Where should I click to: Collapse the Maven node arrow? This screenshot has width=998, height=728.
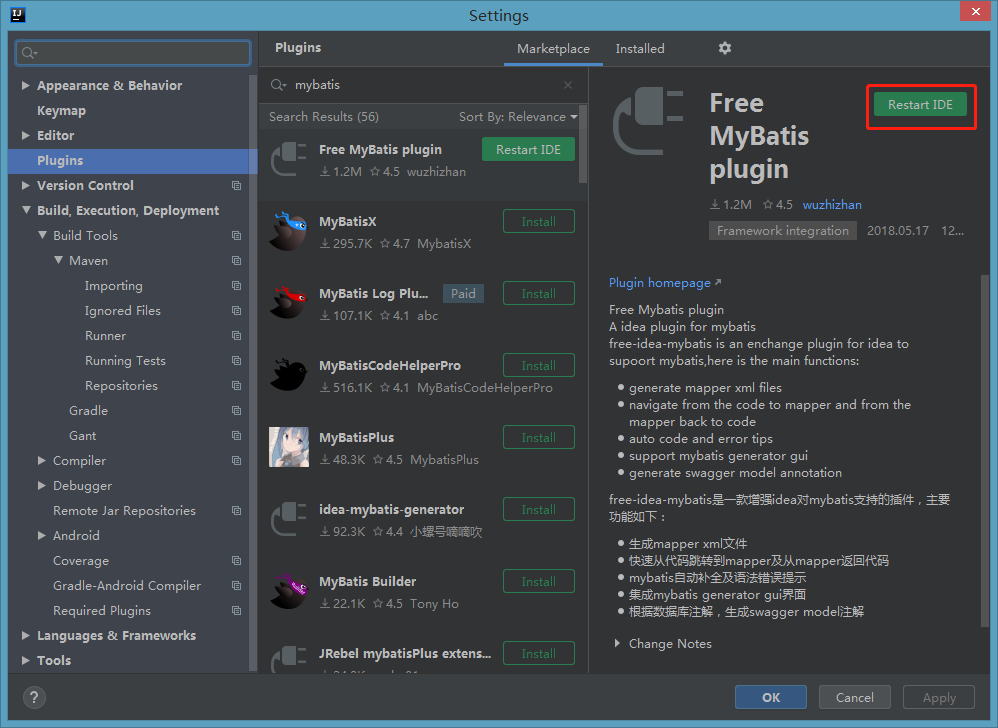click(58, 260)
